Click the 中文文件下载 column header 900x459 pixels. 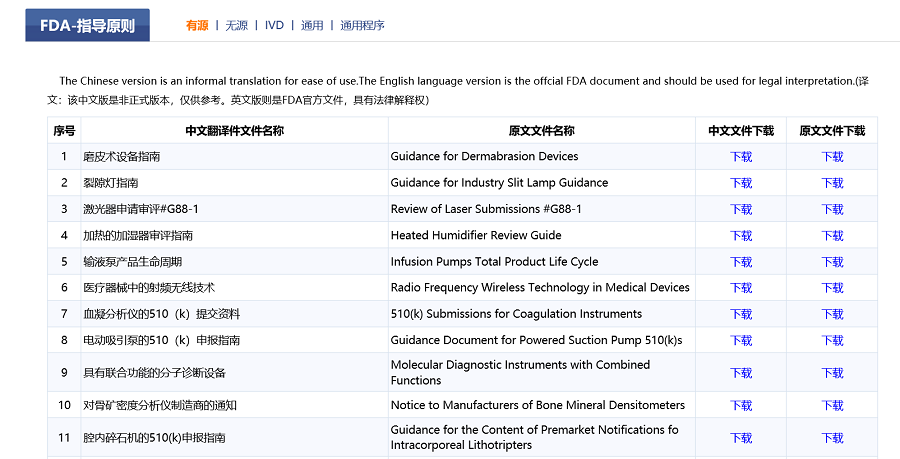point(741,131)
